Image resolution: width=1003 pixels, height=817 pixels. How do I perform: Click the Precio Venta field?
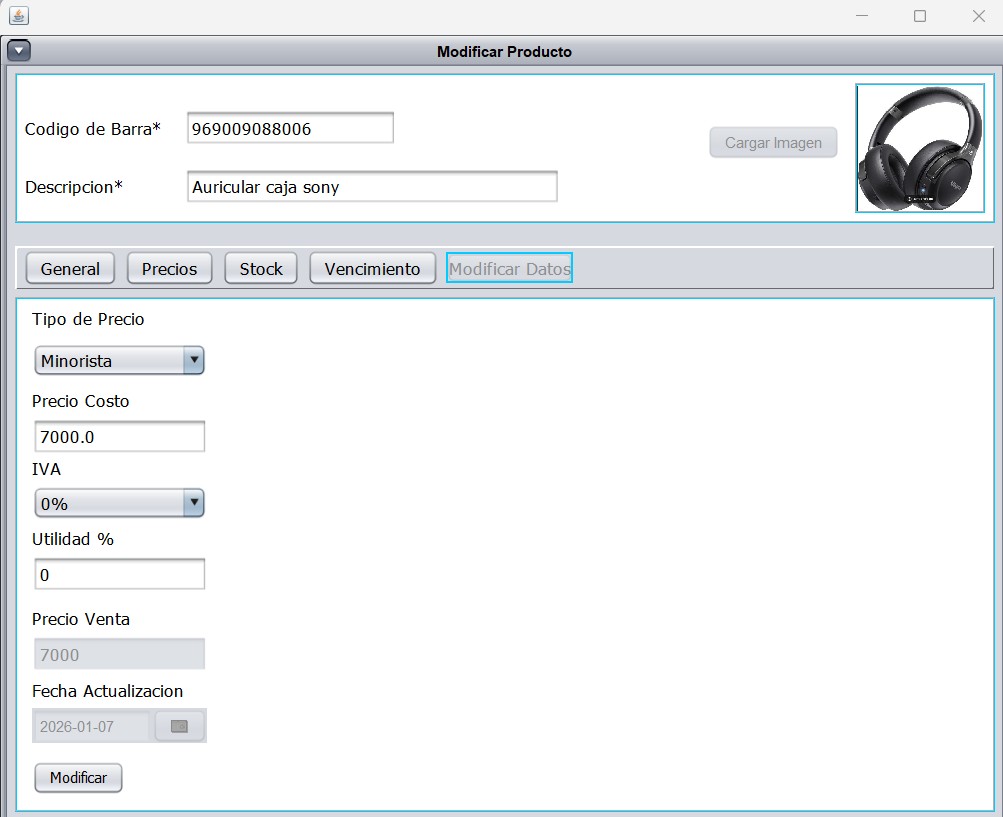click(x=119, y=655)
